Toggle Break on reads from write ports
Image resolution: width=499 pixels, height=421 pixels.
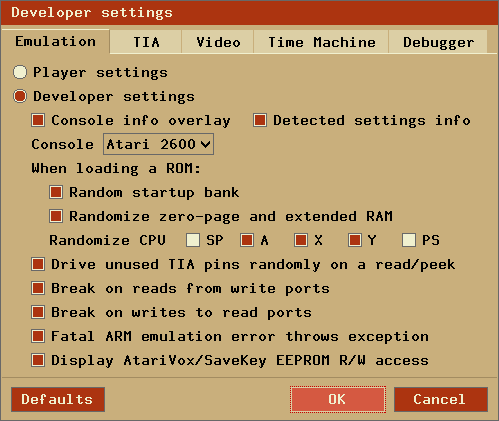coord(38,288)
